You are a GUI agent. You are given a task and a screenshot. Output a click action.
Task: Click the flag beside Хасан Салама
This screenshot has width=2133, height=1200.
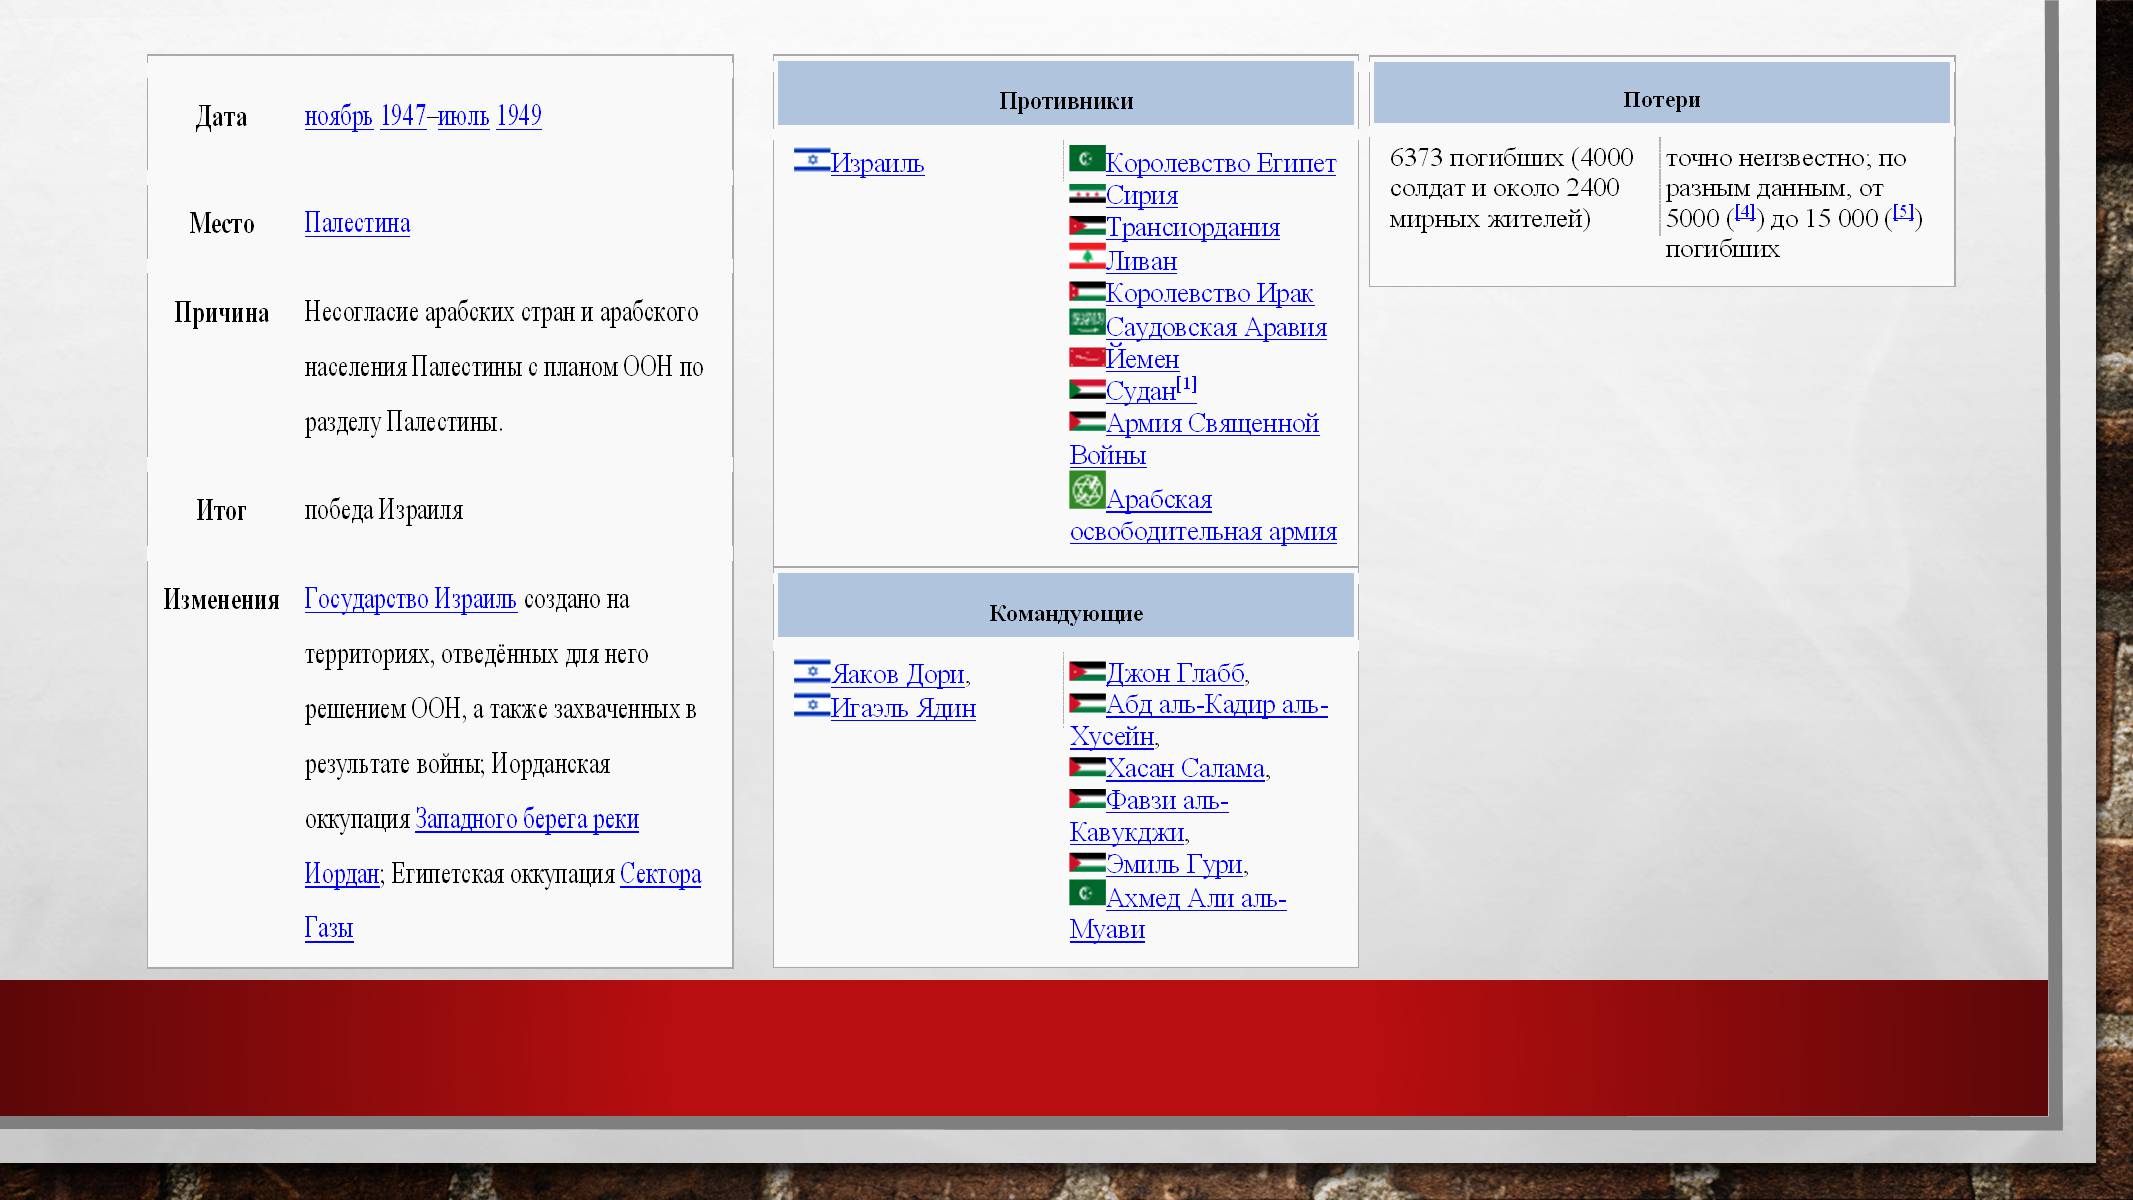point(1087,768)
